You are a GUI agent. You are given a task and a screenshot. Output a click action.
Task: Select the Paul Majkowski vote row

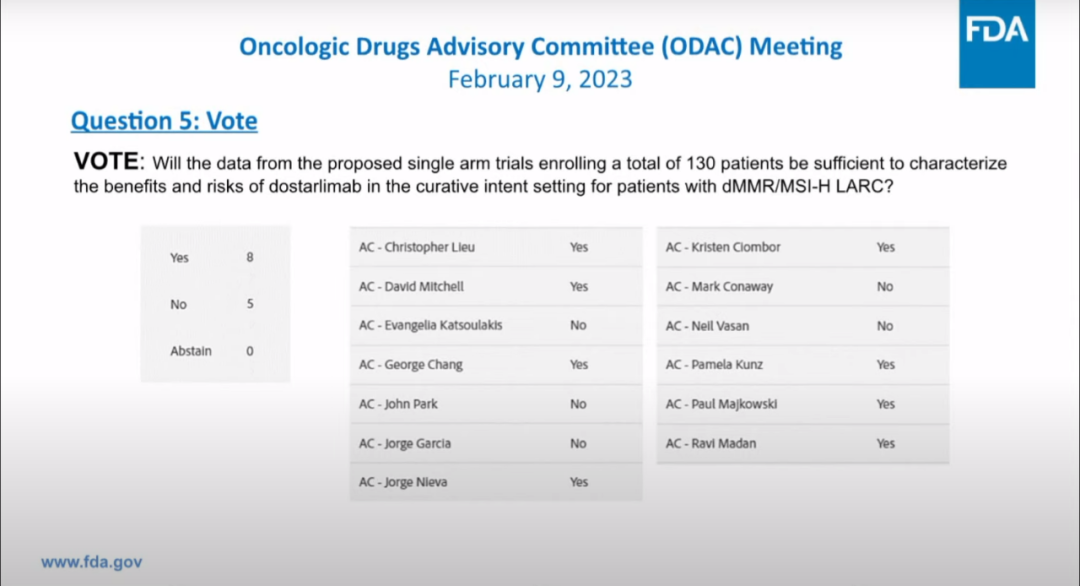(x=802, y=404)
